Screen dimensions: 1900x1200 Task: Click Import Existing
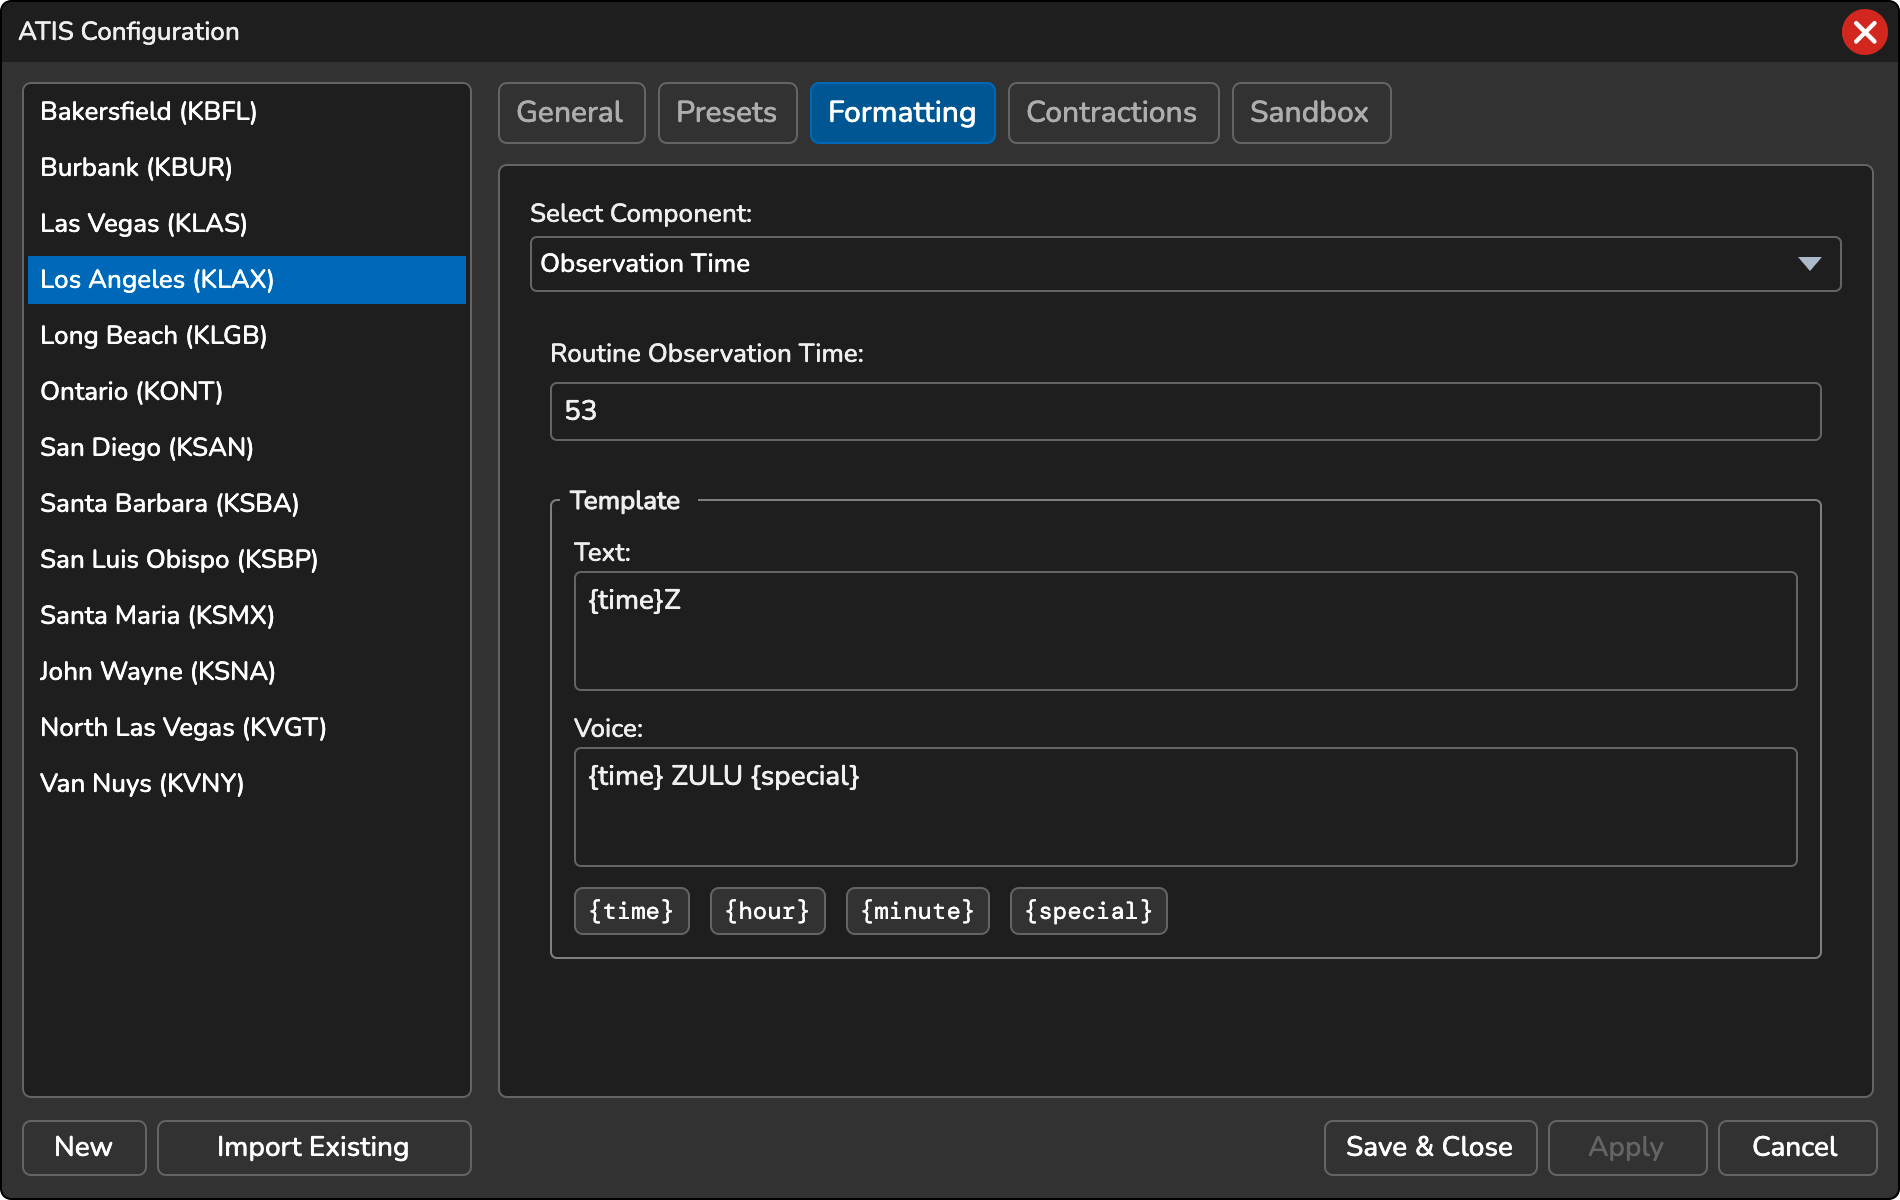pos(313,1147)
